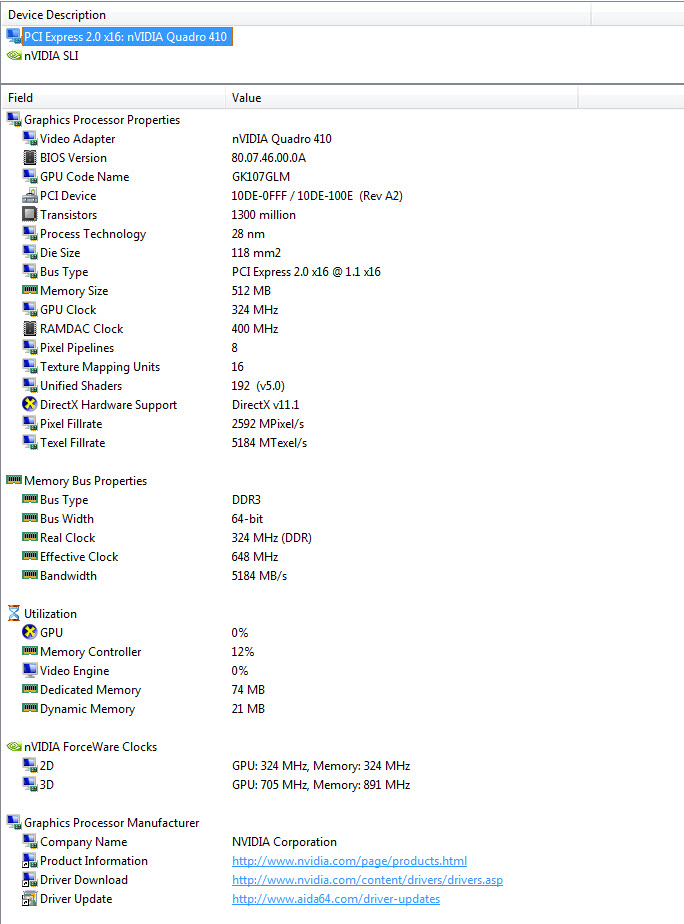Select the Pixel Fillrate value 2592 MPixel/s

(x=267, y=424)
